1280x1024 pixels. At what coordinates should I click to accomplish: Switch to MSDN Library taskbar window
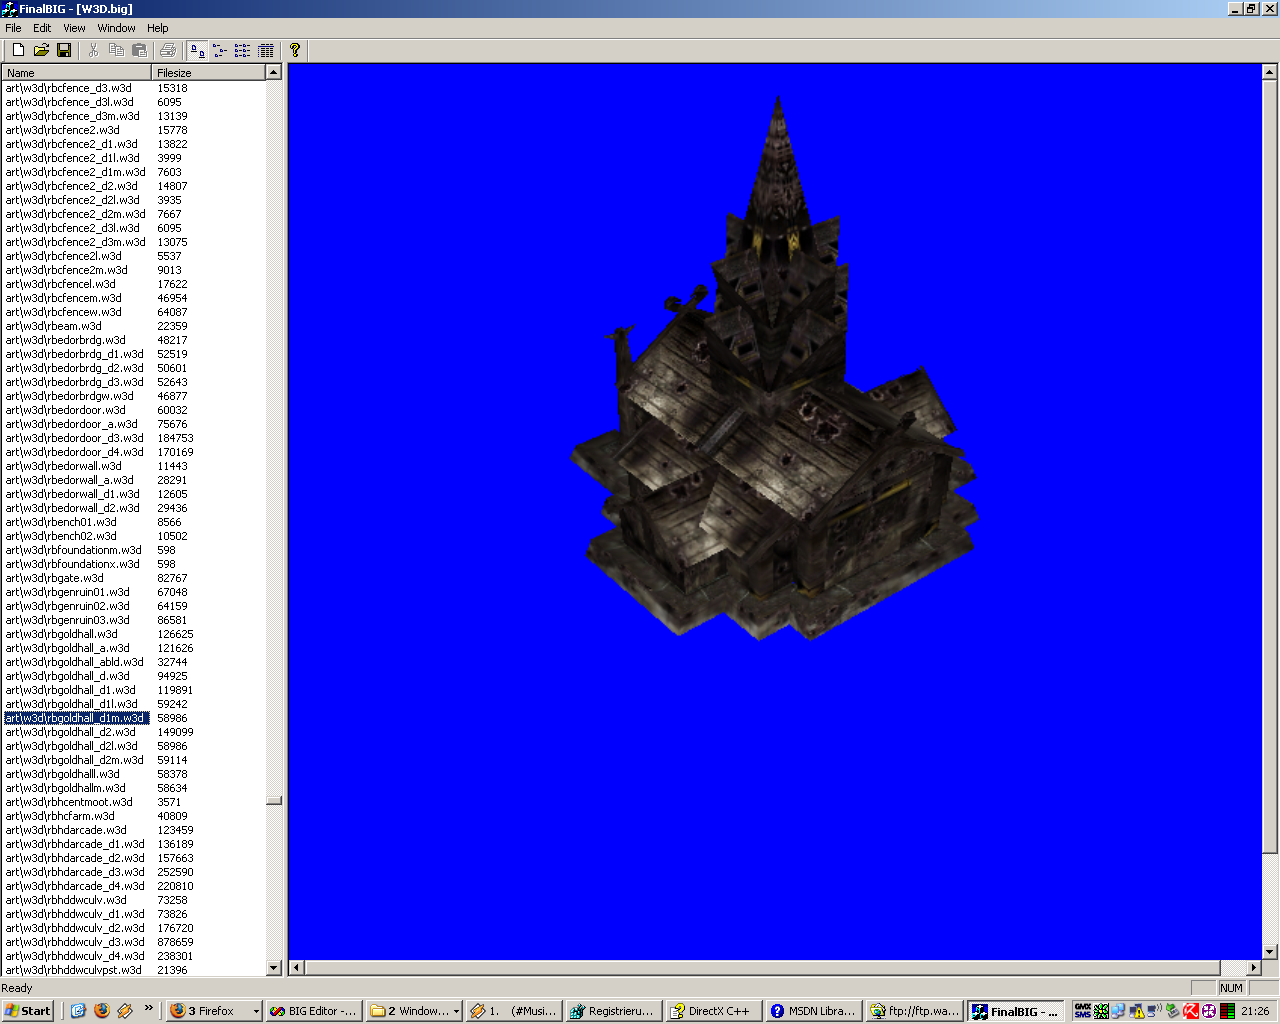(812, 1011)
